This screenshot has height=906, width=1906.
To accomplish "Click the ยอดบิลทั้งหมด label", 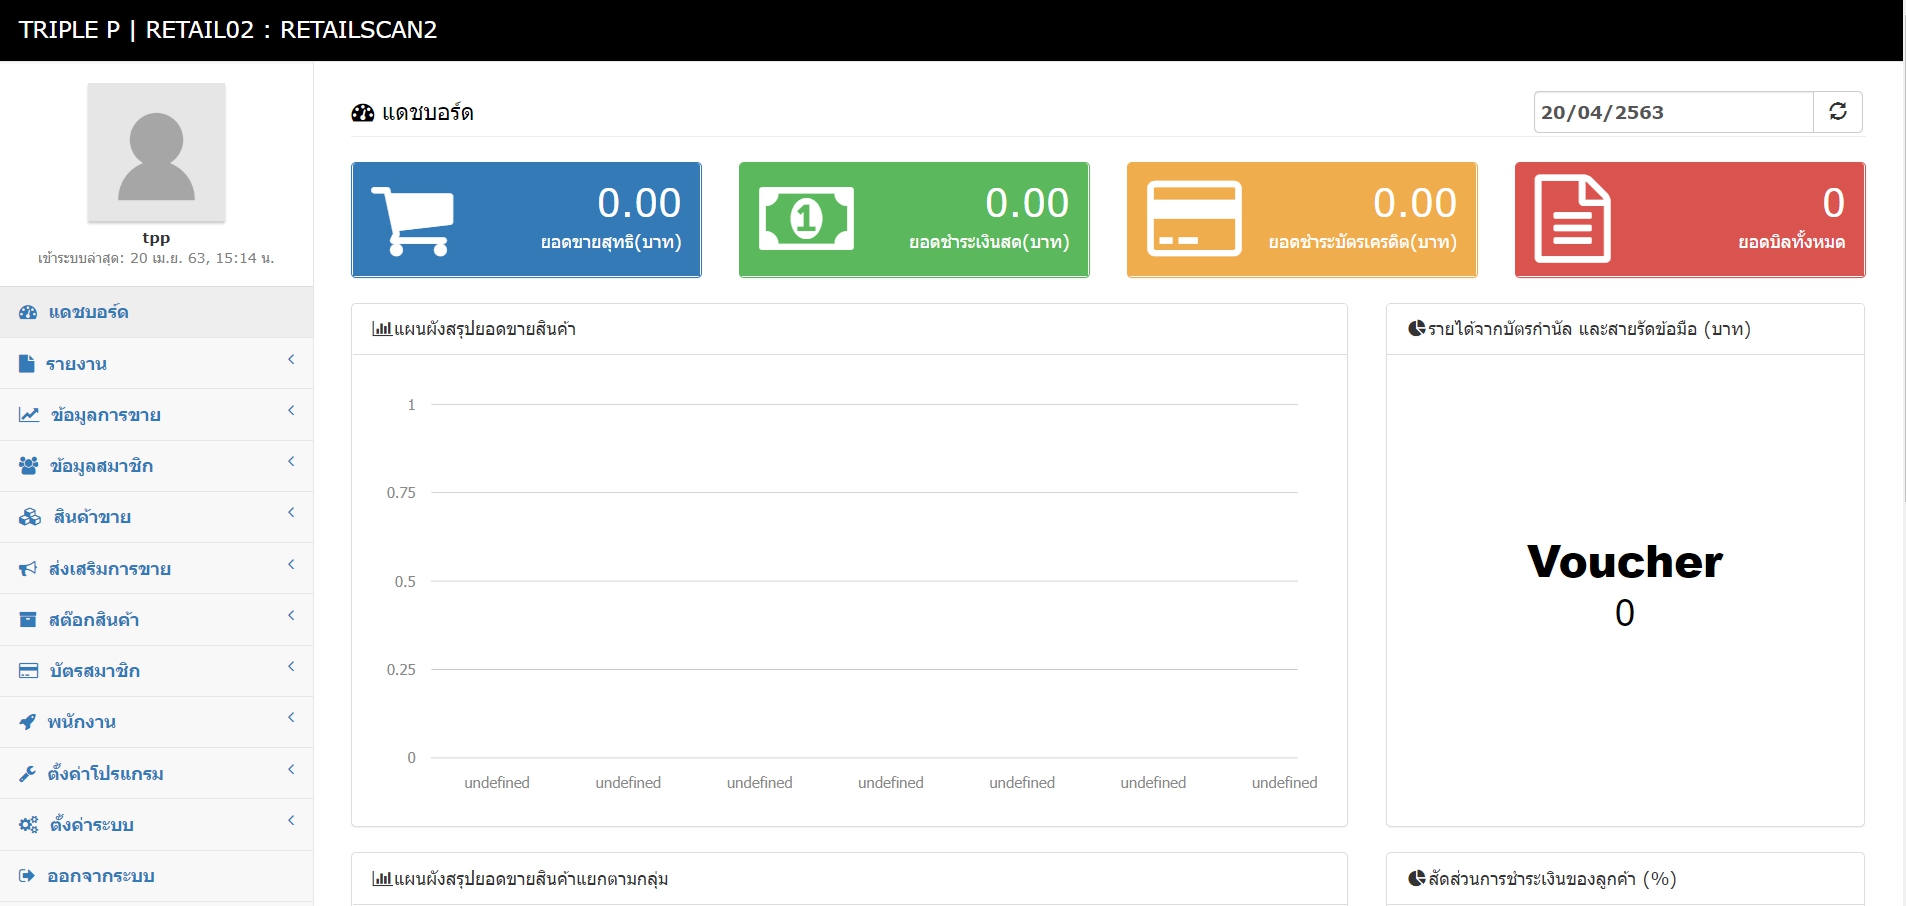I will click(1792, 242).
